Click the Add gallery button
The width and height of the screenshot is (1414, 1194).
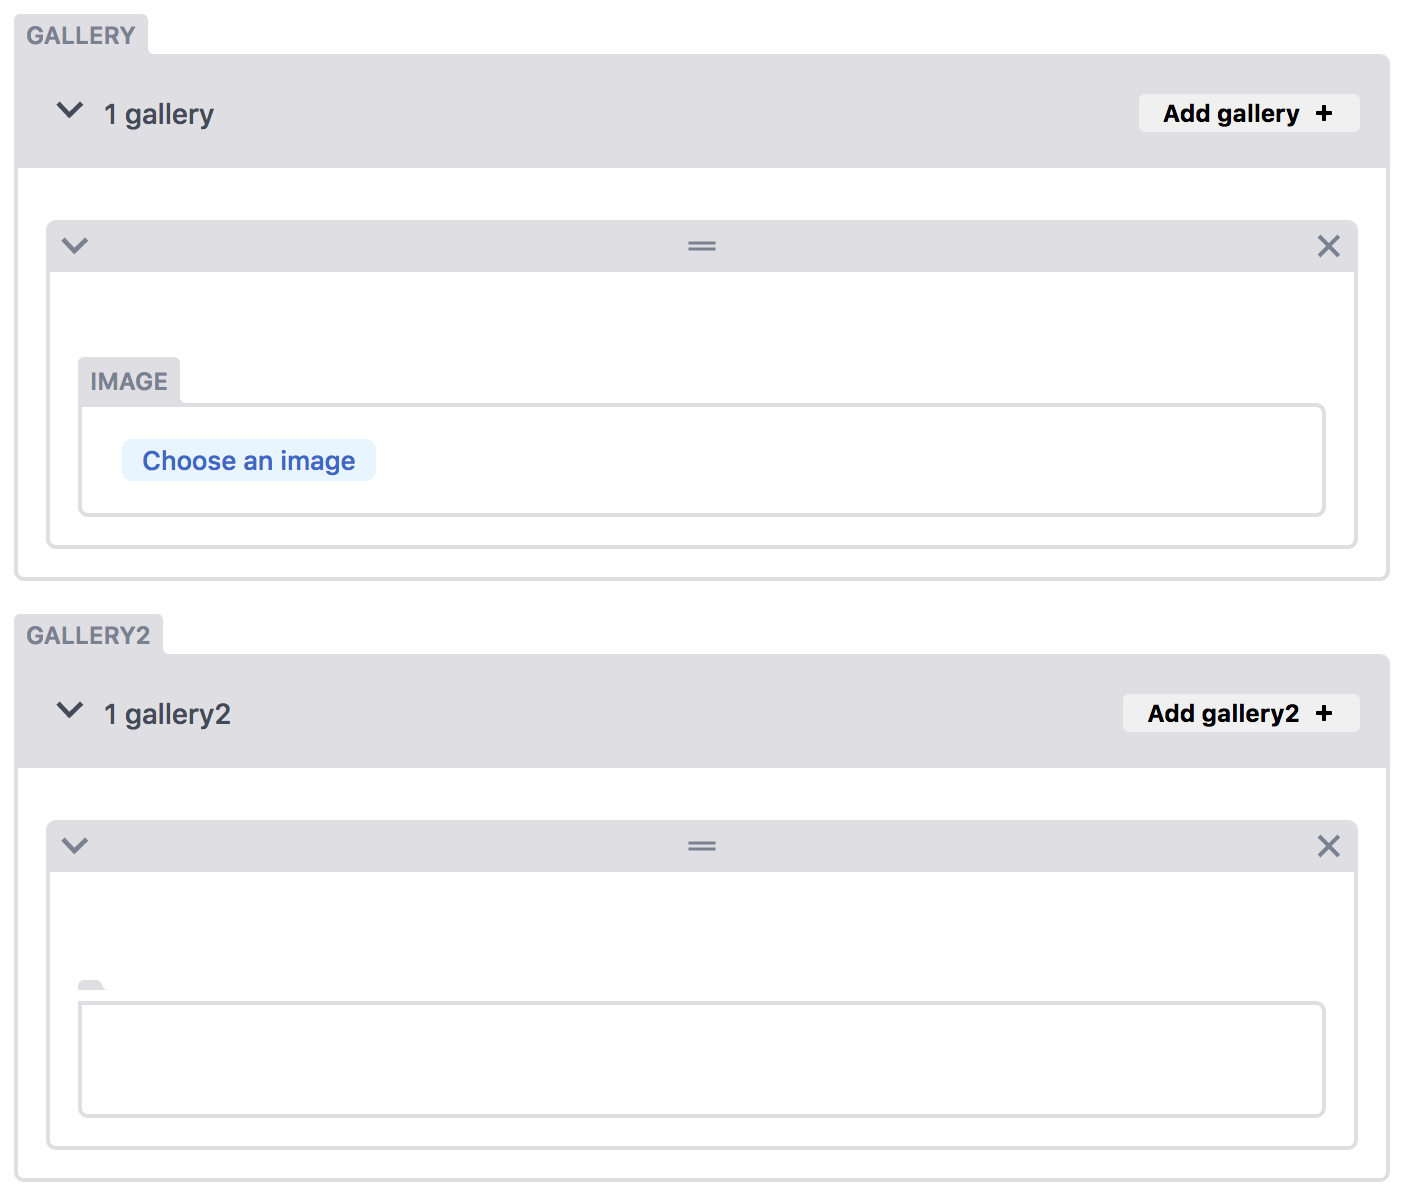coord(1249,113)
